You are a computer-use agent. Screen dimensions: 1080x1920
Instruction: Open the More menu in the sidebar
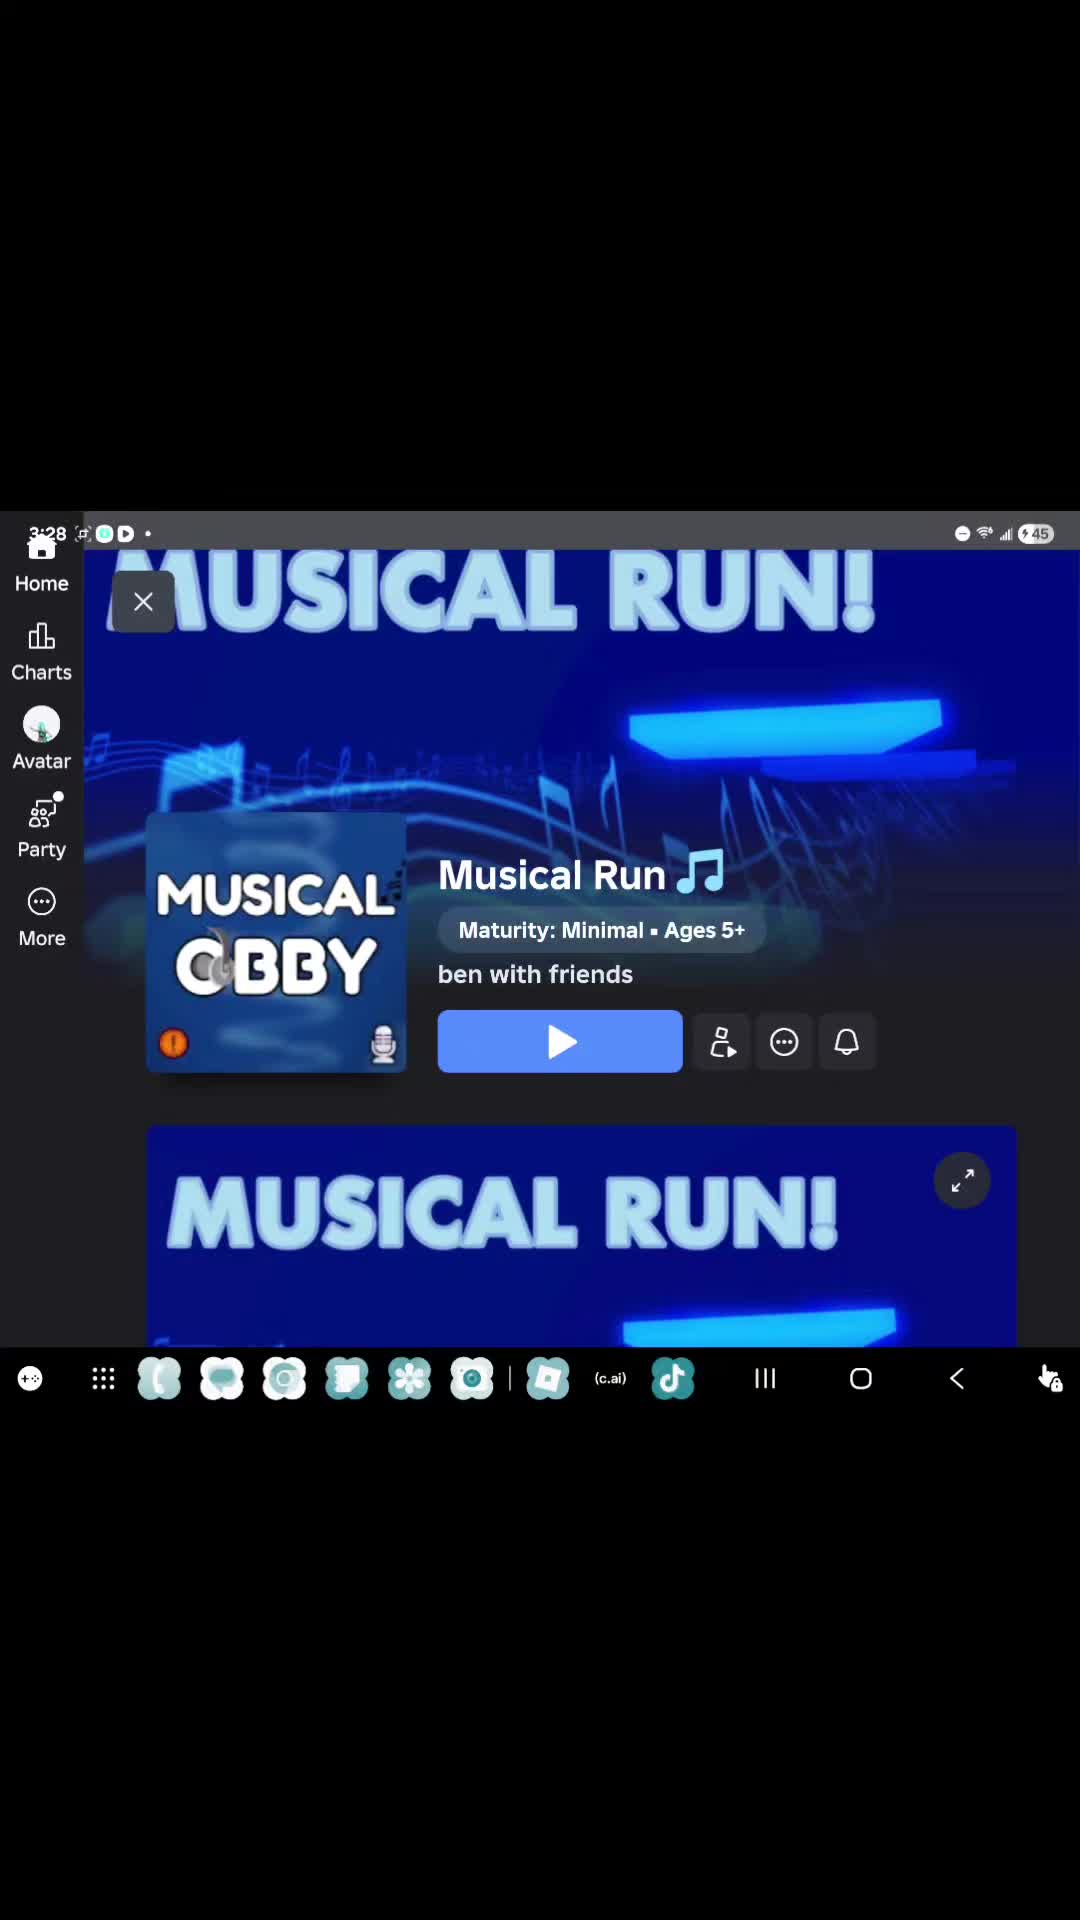pos(41,917)
